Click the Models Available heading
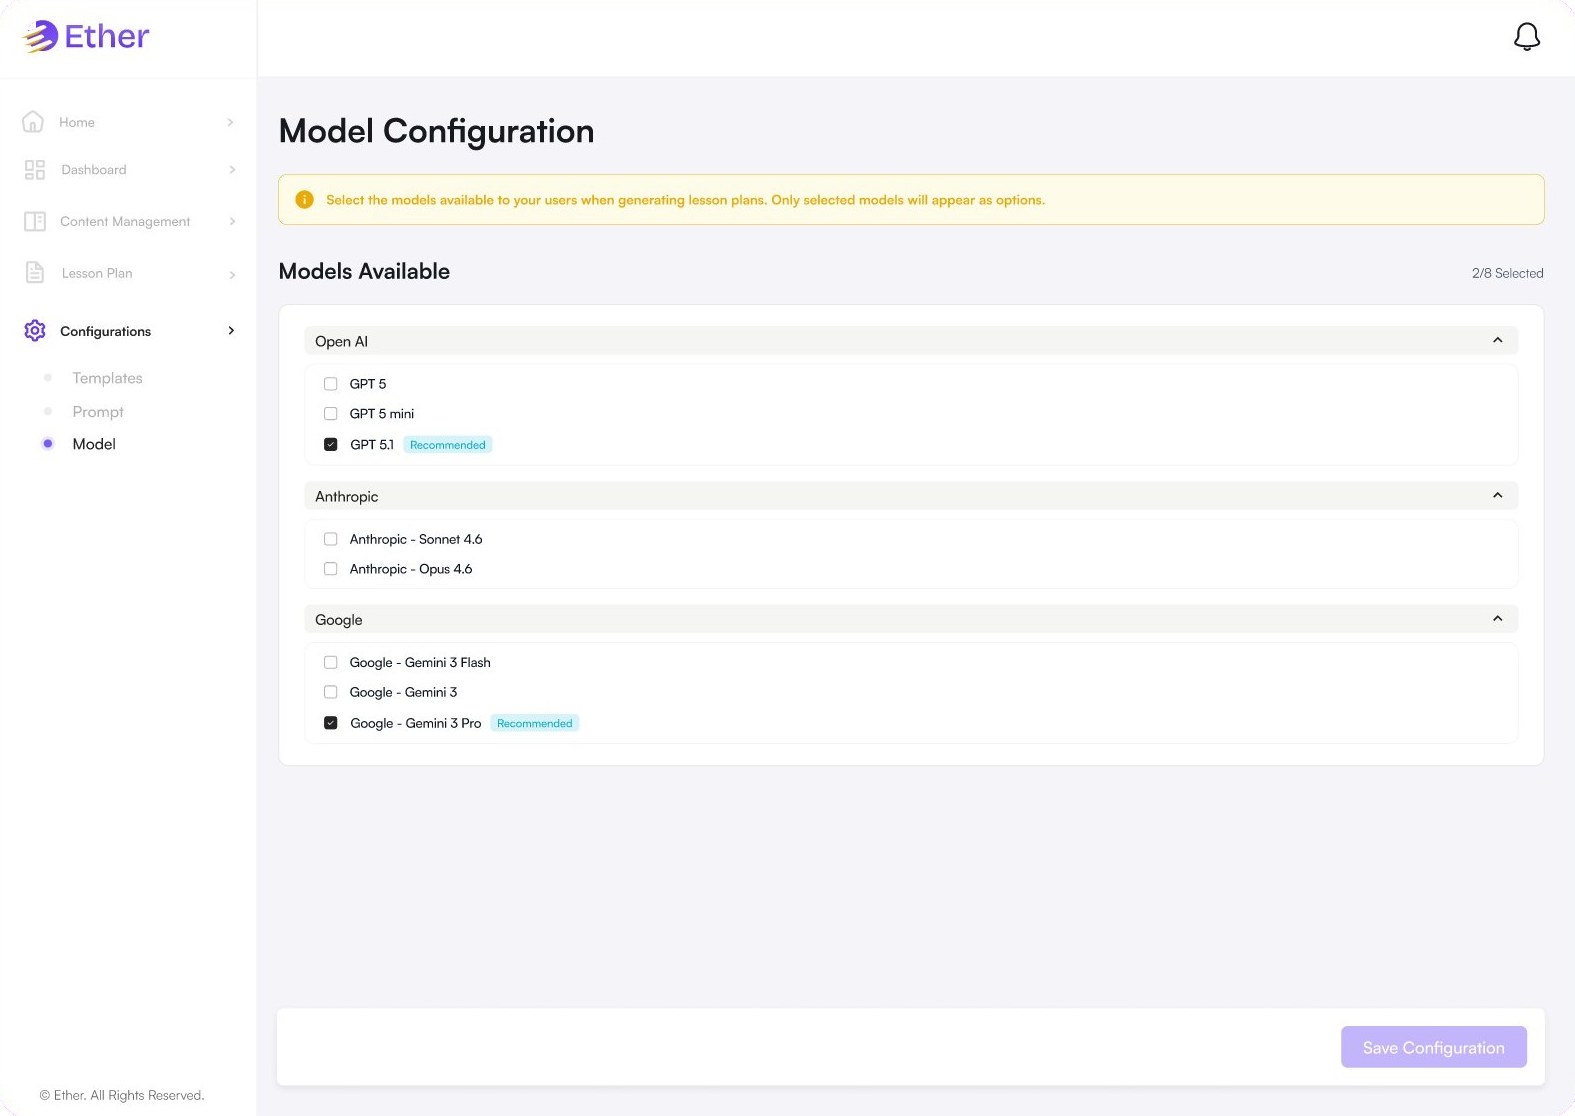1575x1116 pixels. (x=364, y=271)
